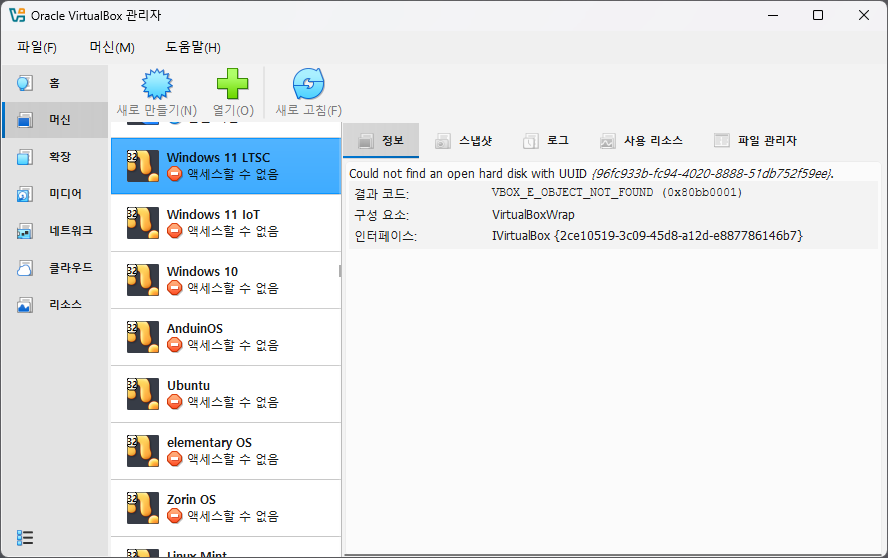Open the 클라우드 (Cloud) sidebar section
Image resolution: width=888 pixels, height=558 pixels.
tap(54, 267)
